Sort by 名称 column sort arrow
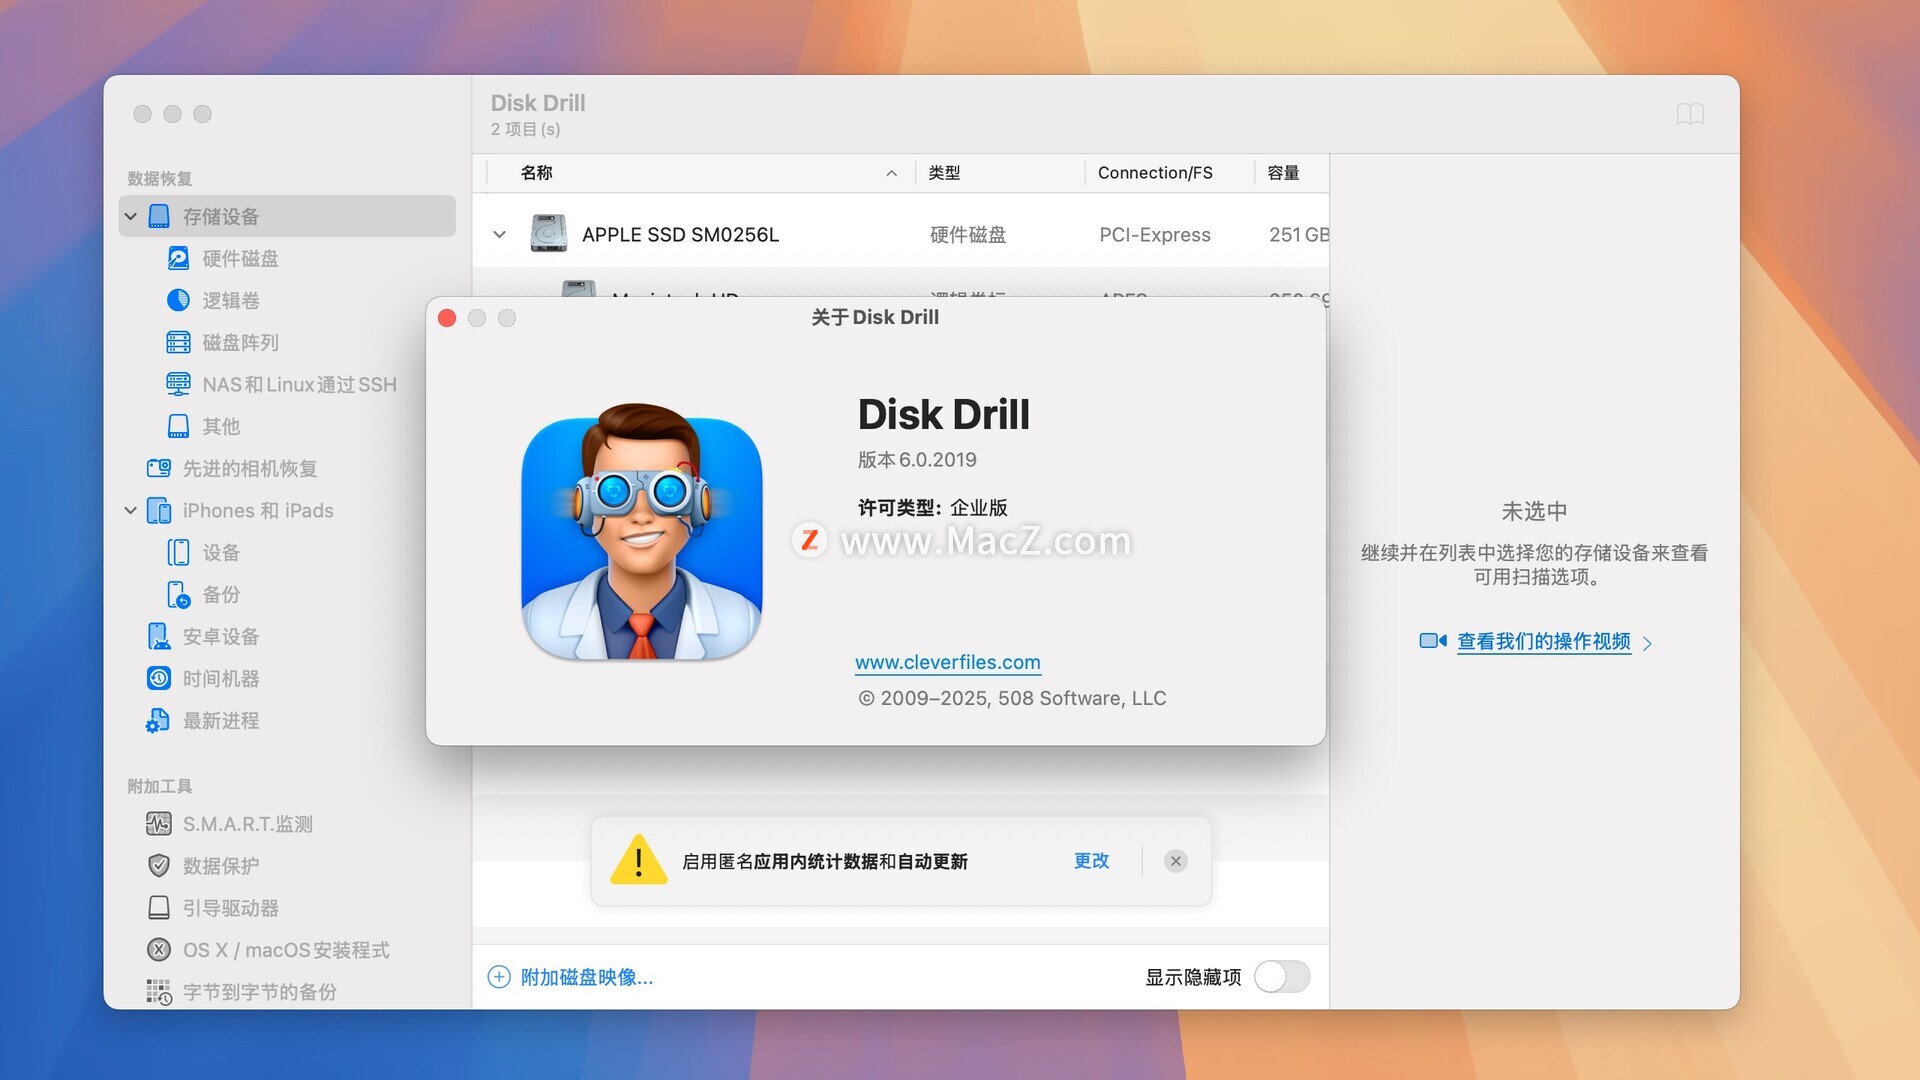 tap(891, 173)
